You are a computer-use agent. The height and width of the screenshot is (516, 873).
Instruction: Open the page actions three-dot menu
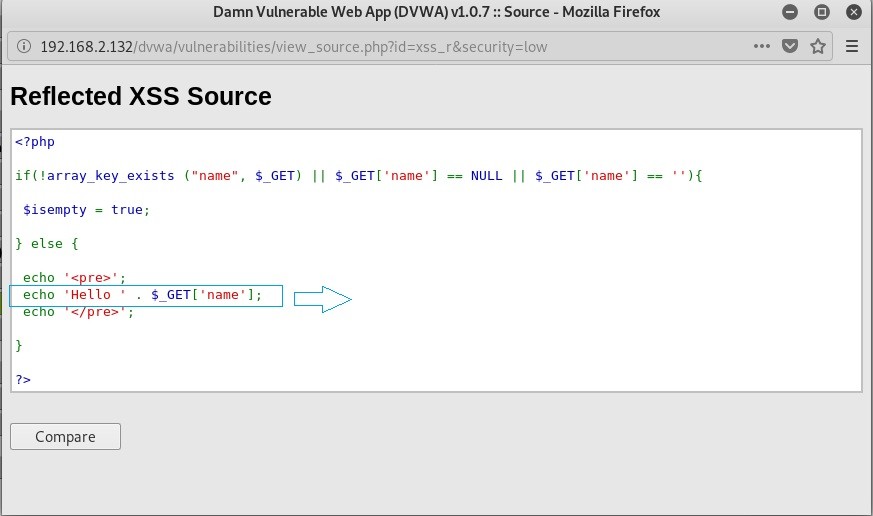pyautogui.click(x=762, y=47)
